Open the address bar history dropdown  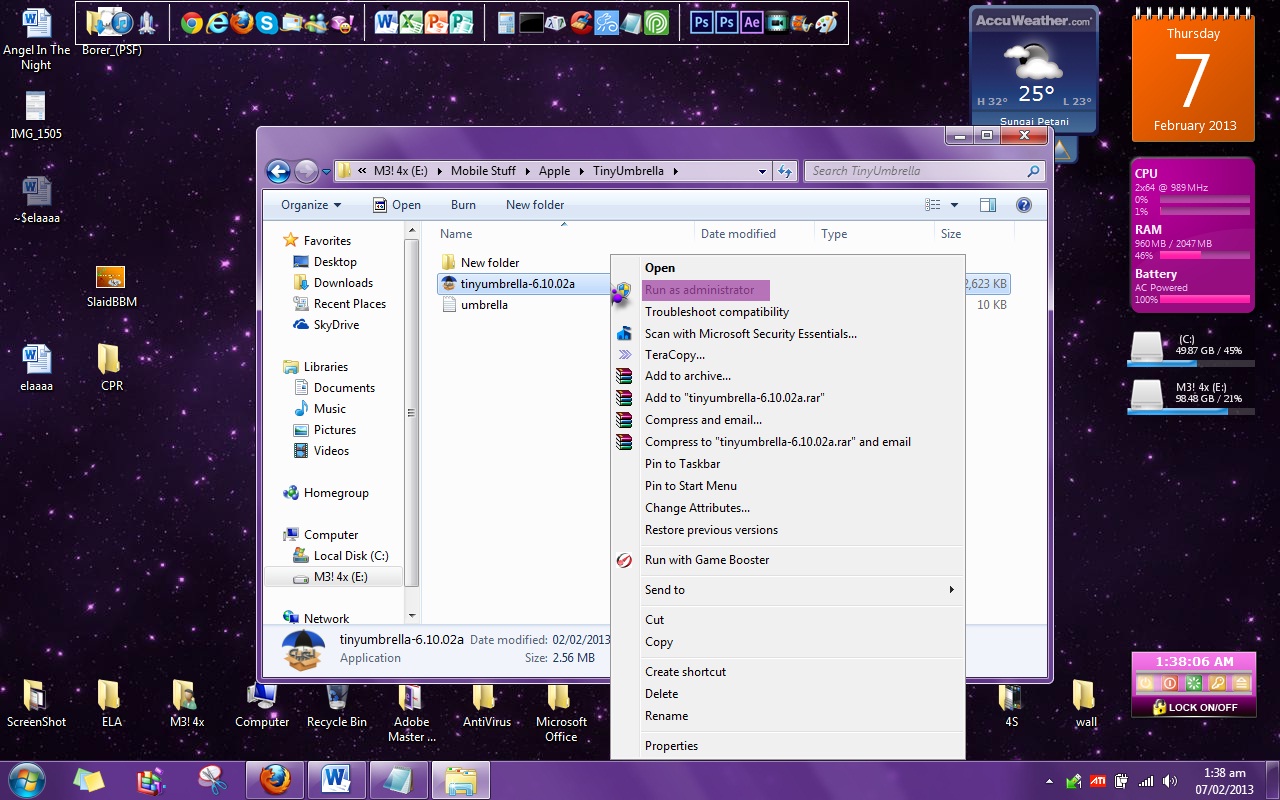pyautogui.click(x=762, y=171)
